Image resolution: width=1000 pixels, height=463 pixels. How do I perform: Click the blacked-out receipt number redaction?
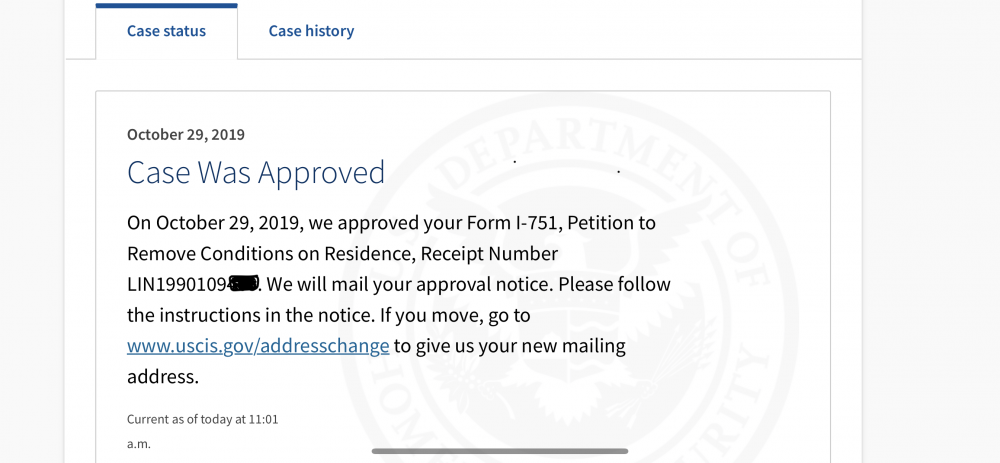244,284
